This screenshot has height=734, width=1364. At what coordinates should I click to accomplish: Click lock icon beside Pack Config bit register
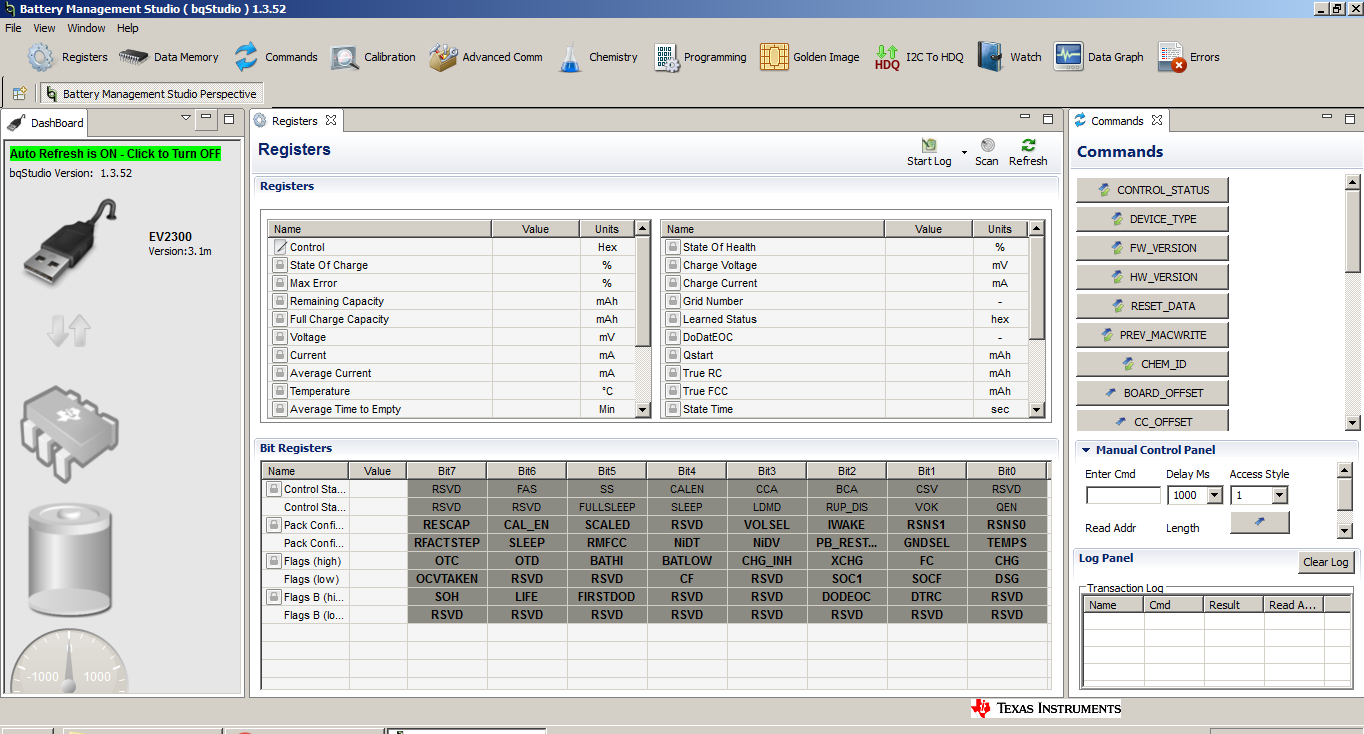(273, 525)
